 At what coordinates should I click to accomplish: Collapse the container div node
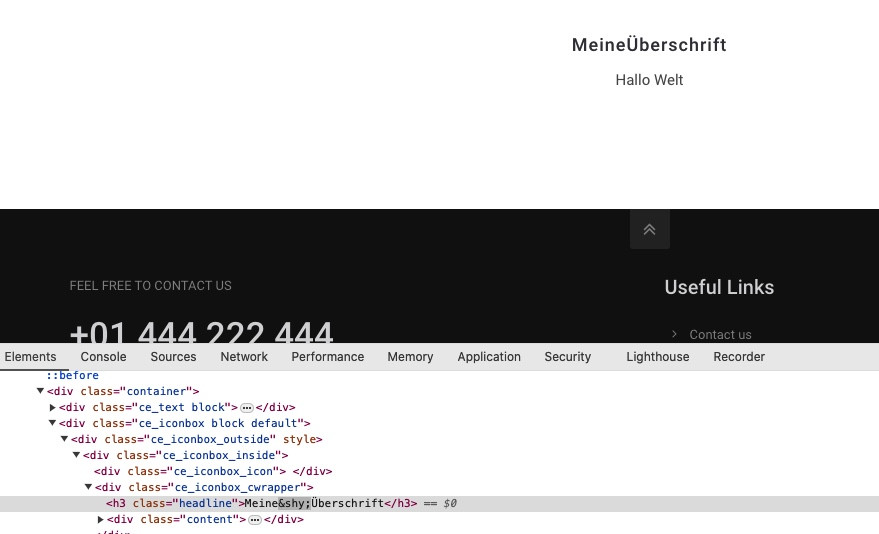point(41,392)
